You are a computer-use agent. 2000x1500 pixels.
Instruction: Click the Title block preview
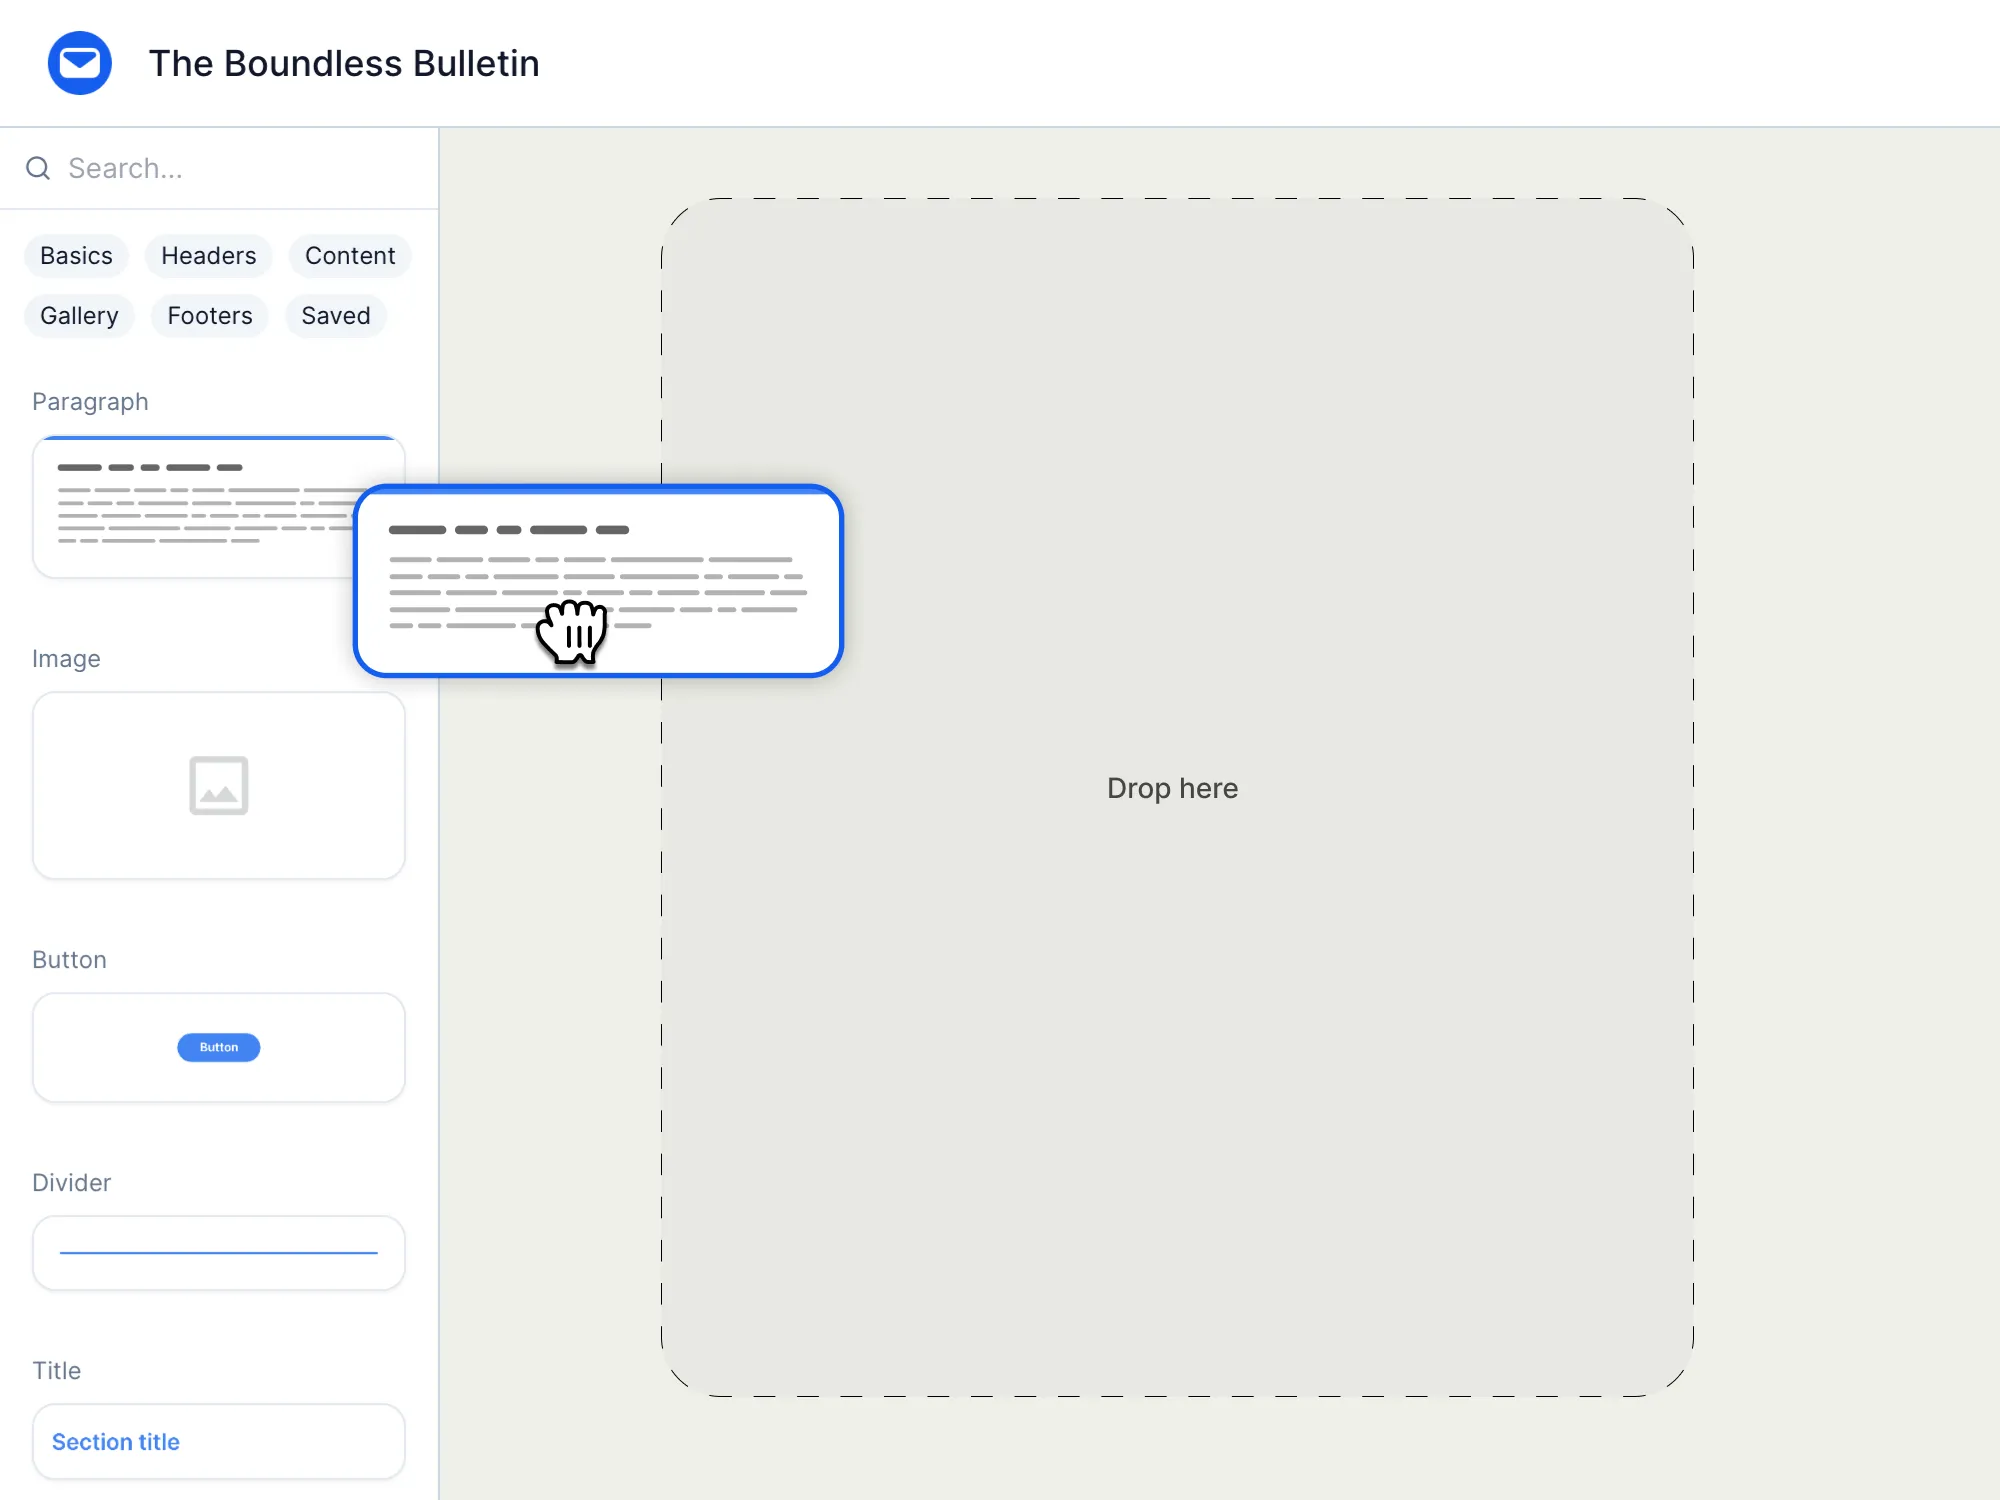tap(219, 1441)
